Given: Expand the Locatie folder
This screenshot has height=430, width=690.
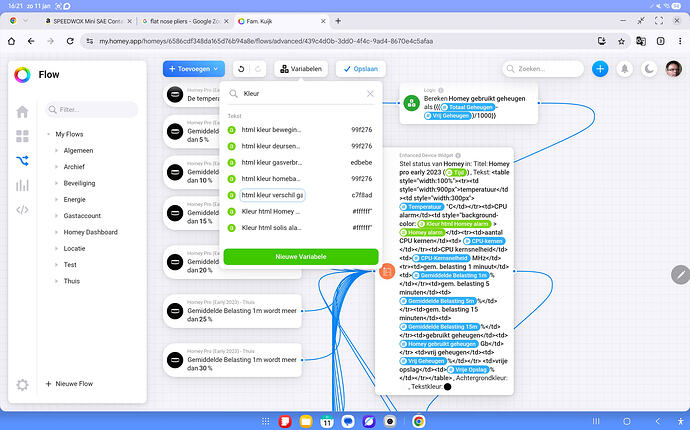Looking at the screenshot, I should (x=57, y=248).
